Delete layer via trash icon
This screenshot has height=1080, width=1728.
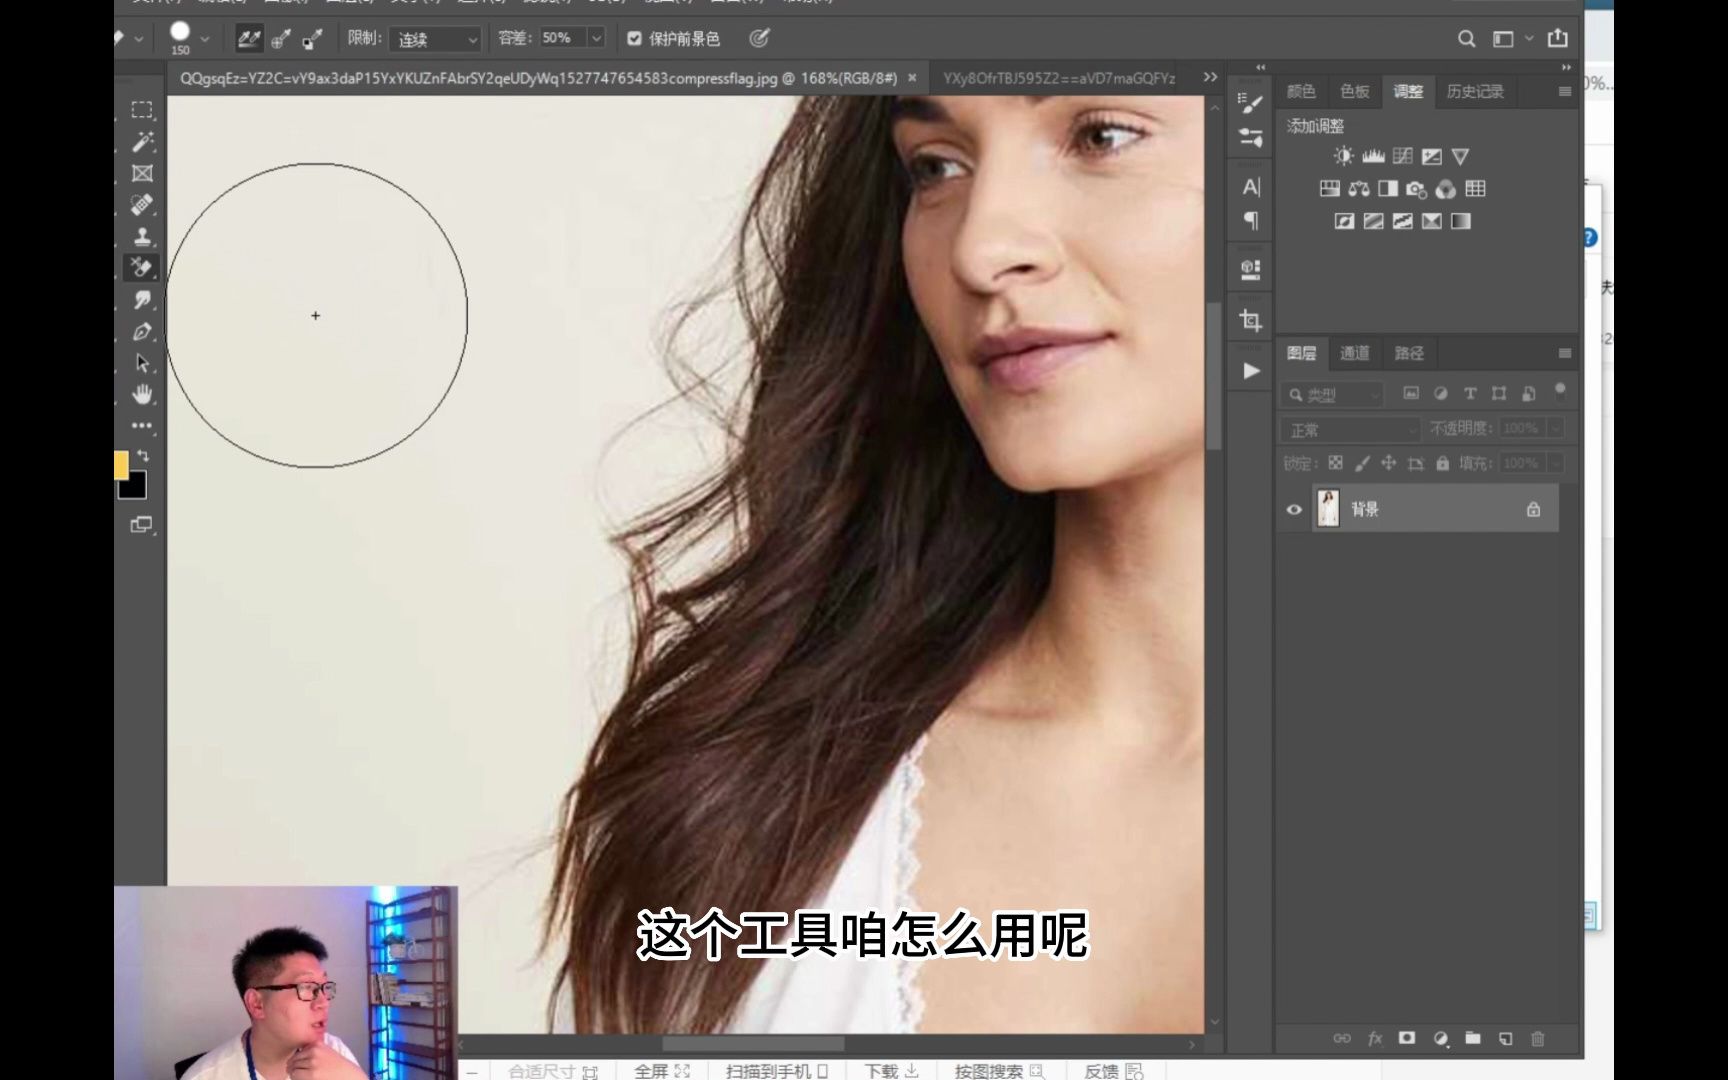(x=1538, y=1039)
